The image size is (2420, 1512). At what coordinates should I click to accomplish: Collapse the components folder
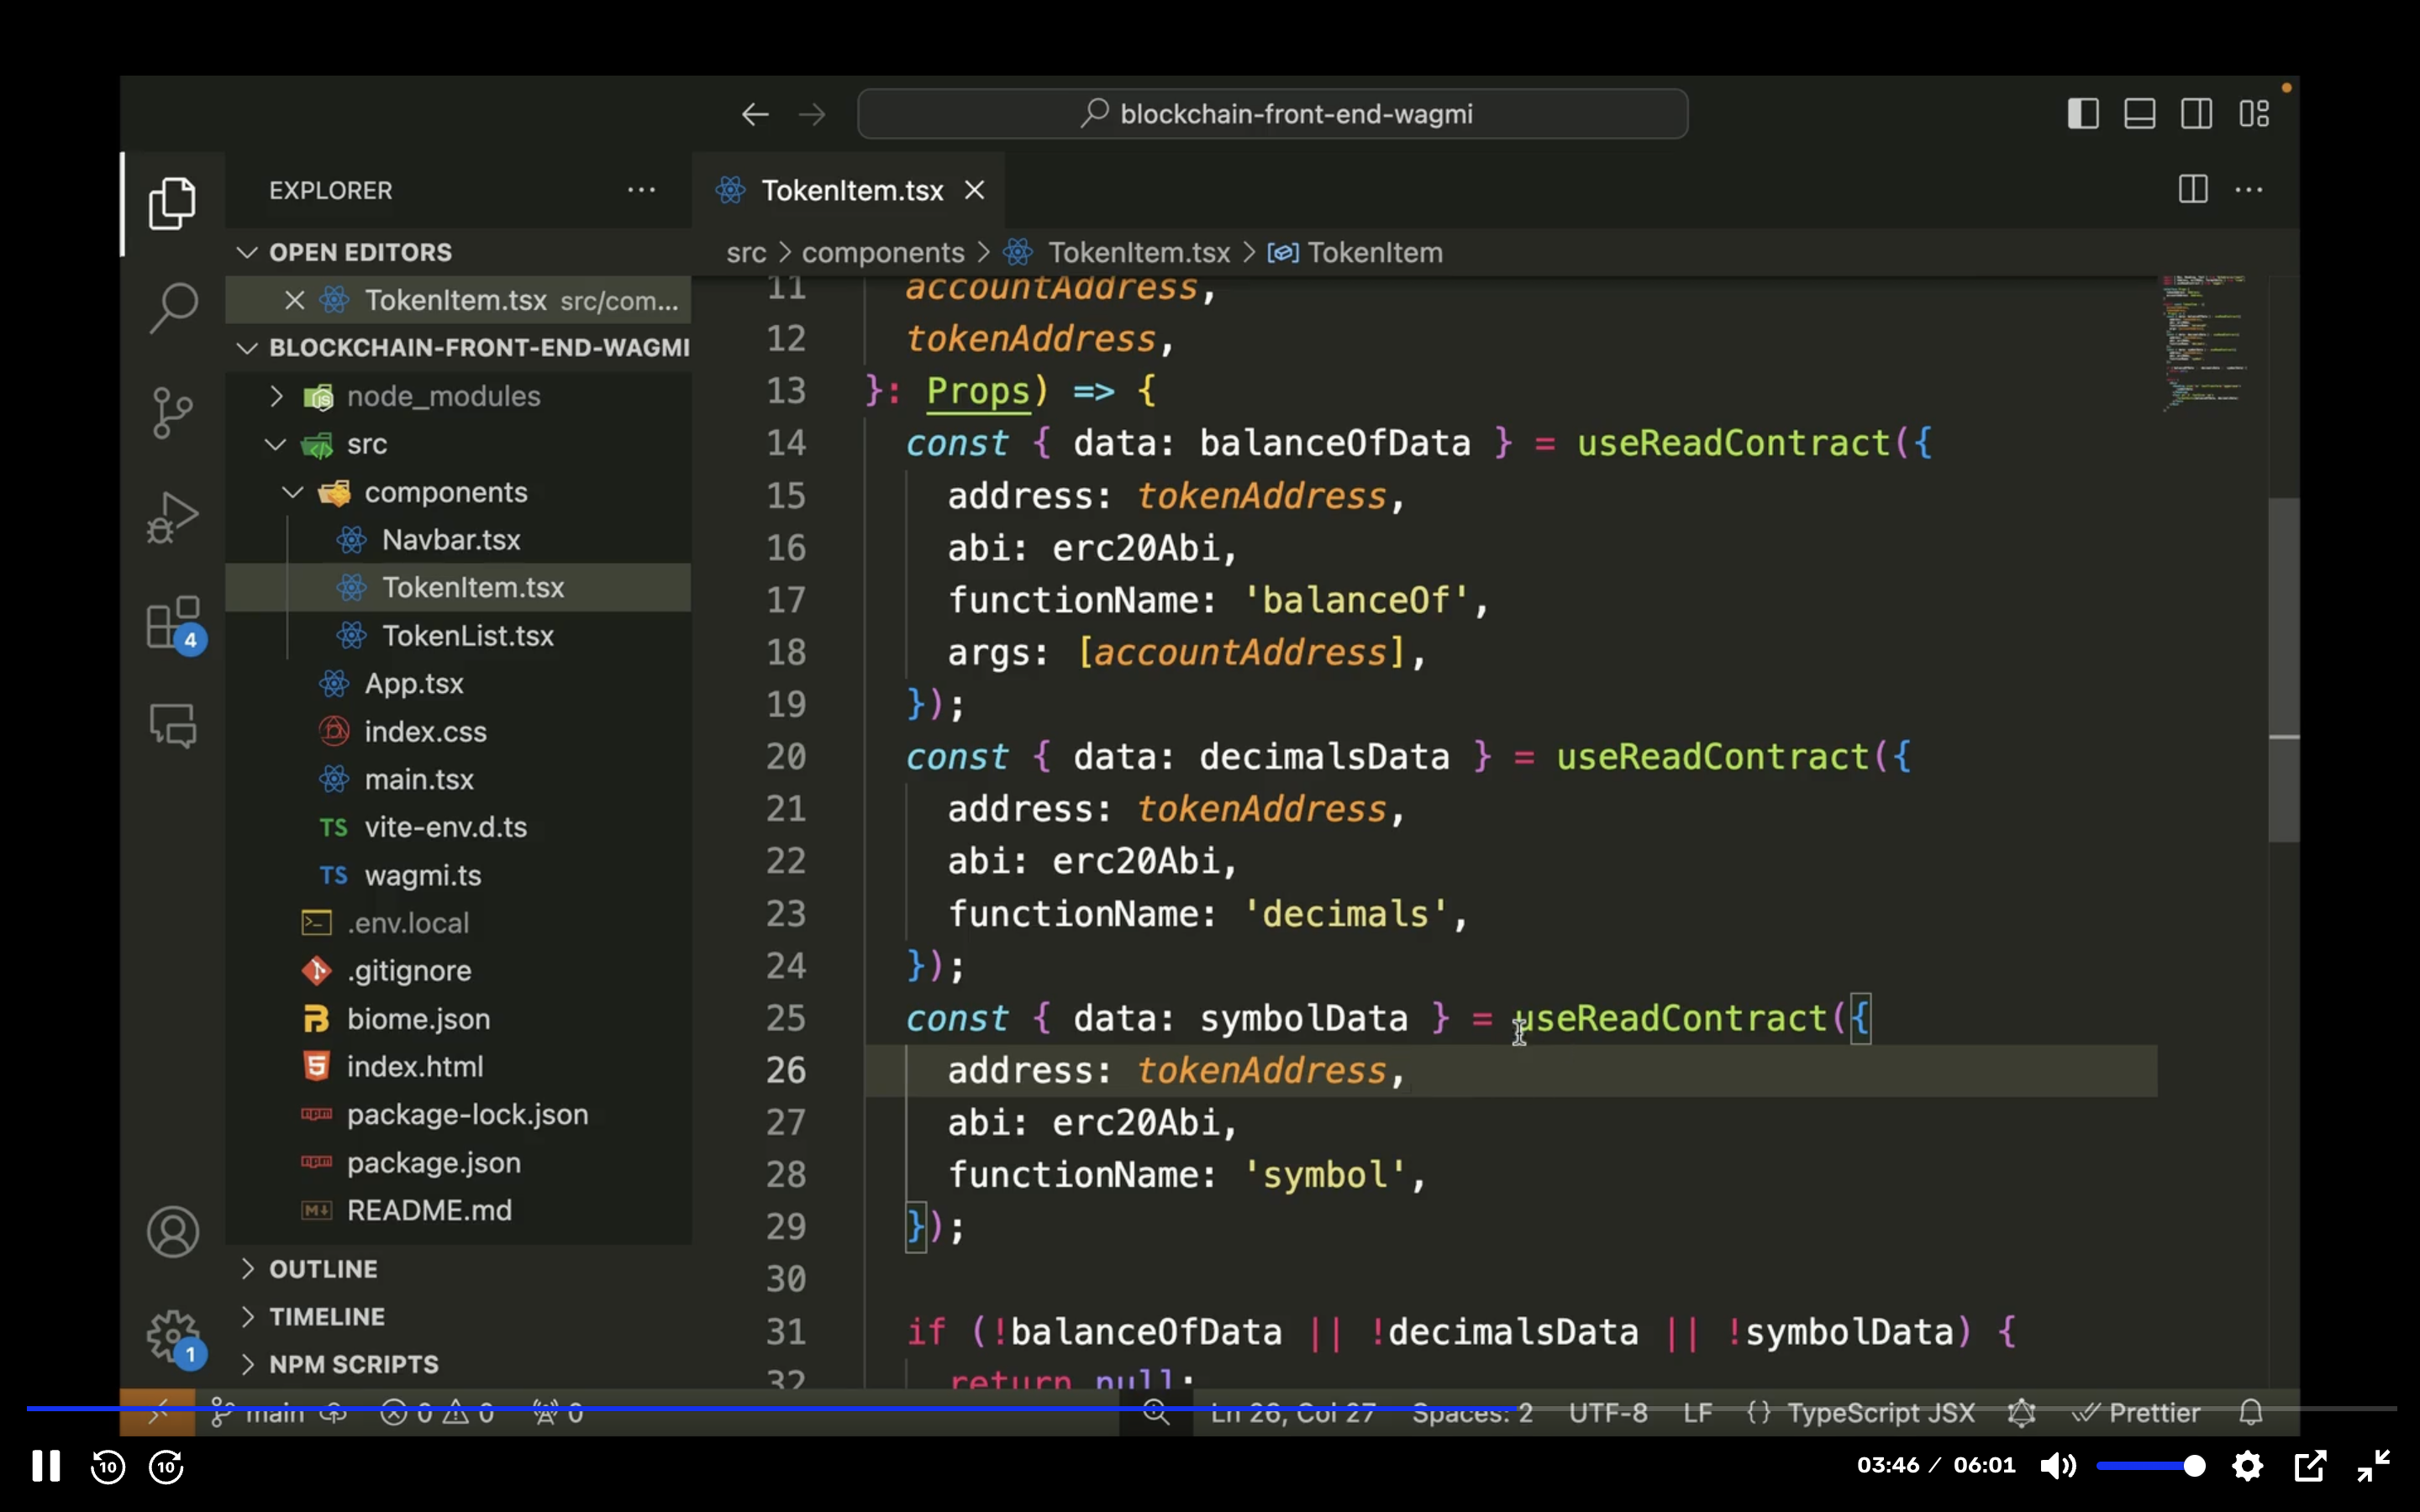tap(458, 492)
